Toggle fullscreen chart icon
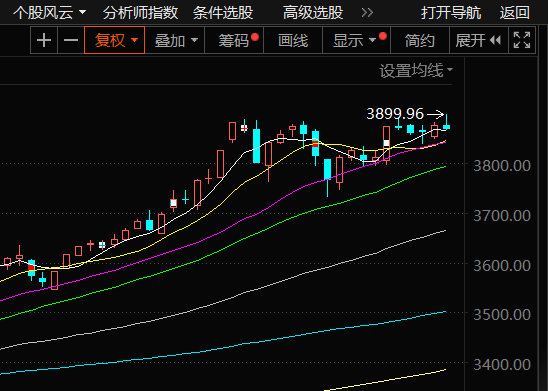This screenshot has height=391, width=548. pyautogui.click(x=522, y=40)
